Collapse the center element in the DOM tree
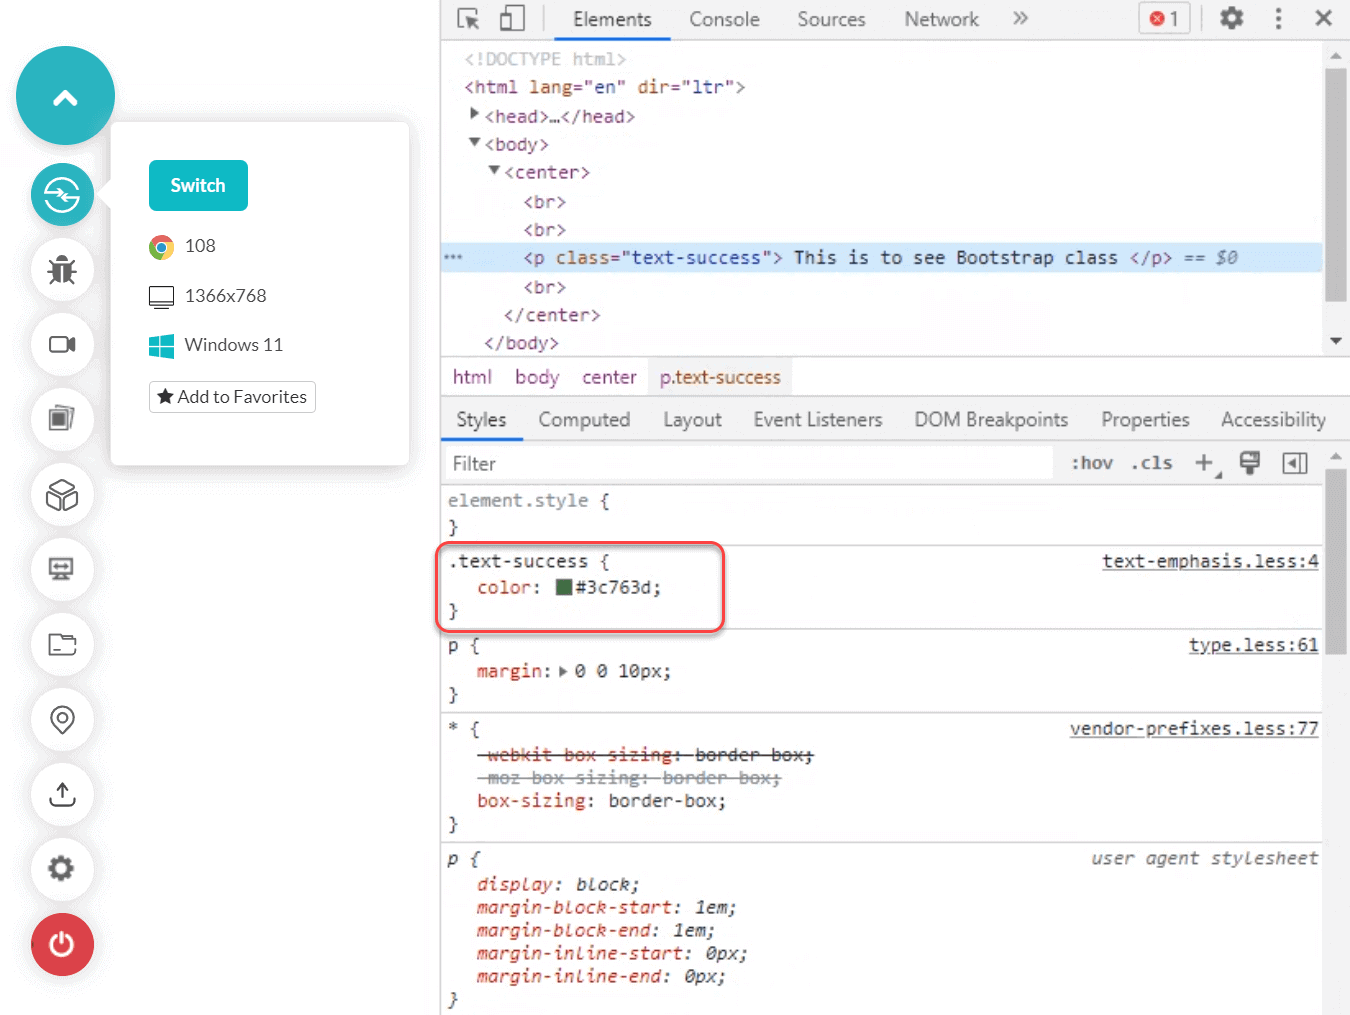 494,171
